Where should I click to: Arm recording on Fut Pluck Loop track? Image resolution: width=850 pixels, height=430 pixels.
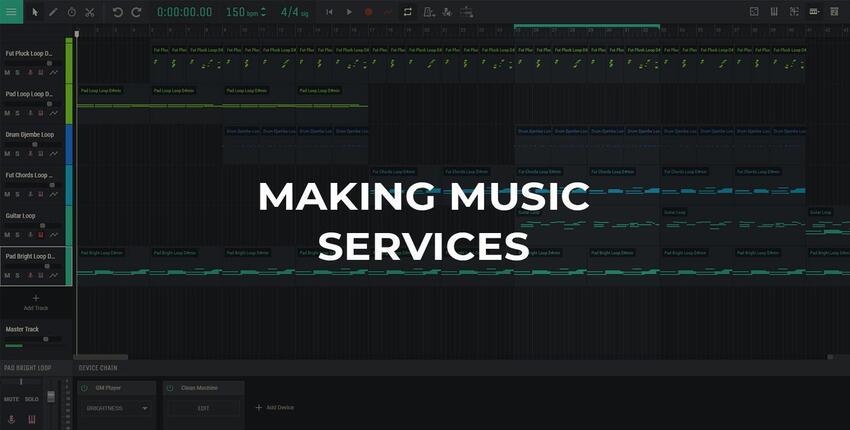[30, 72]
